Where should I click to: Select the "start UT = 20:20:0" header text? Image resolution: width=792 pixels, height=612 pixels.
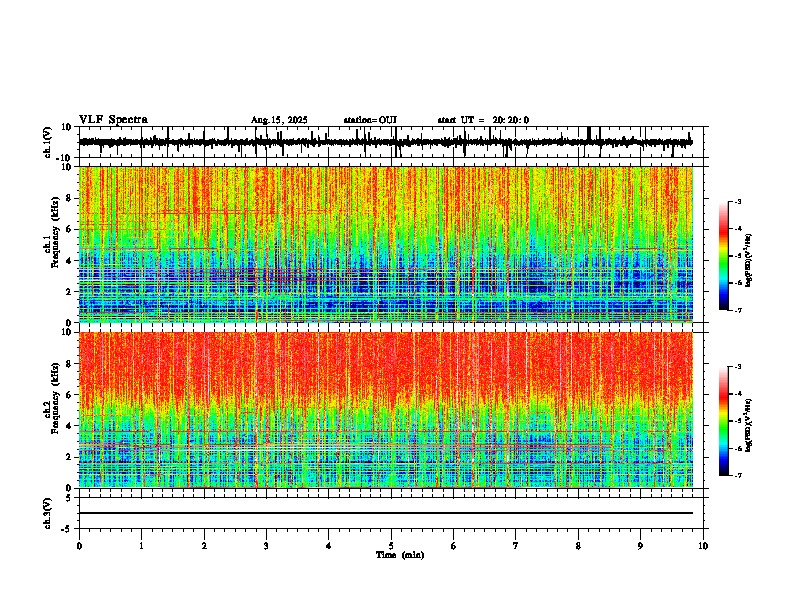tap(483, 120)
